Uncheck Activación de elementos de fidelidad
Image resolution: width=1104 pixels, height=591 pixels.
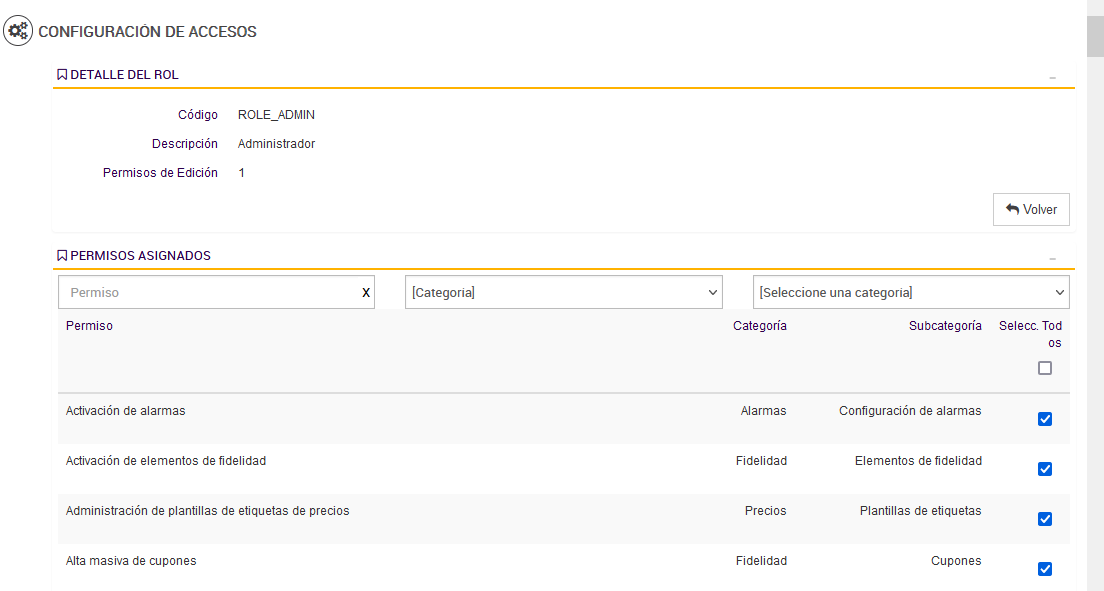(x=1045, y=469)
